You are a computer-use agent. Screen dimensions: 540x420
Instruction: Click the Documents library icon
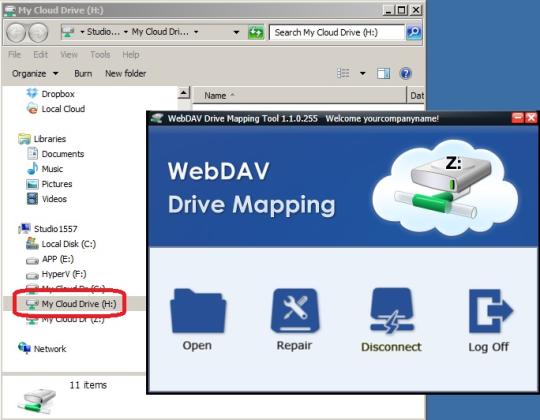[32, 153]
